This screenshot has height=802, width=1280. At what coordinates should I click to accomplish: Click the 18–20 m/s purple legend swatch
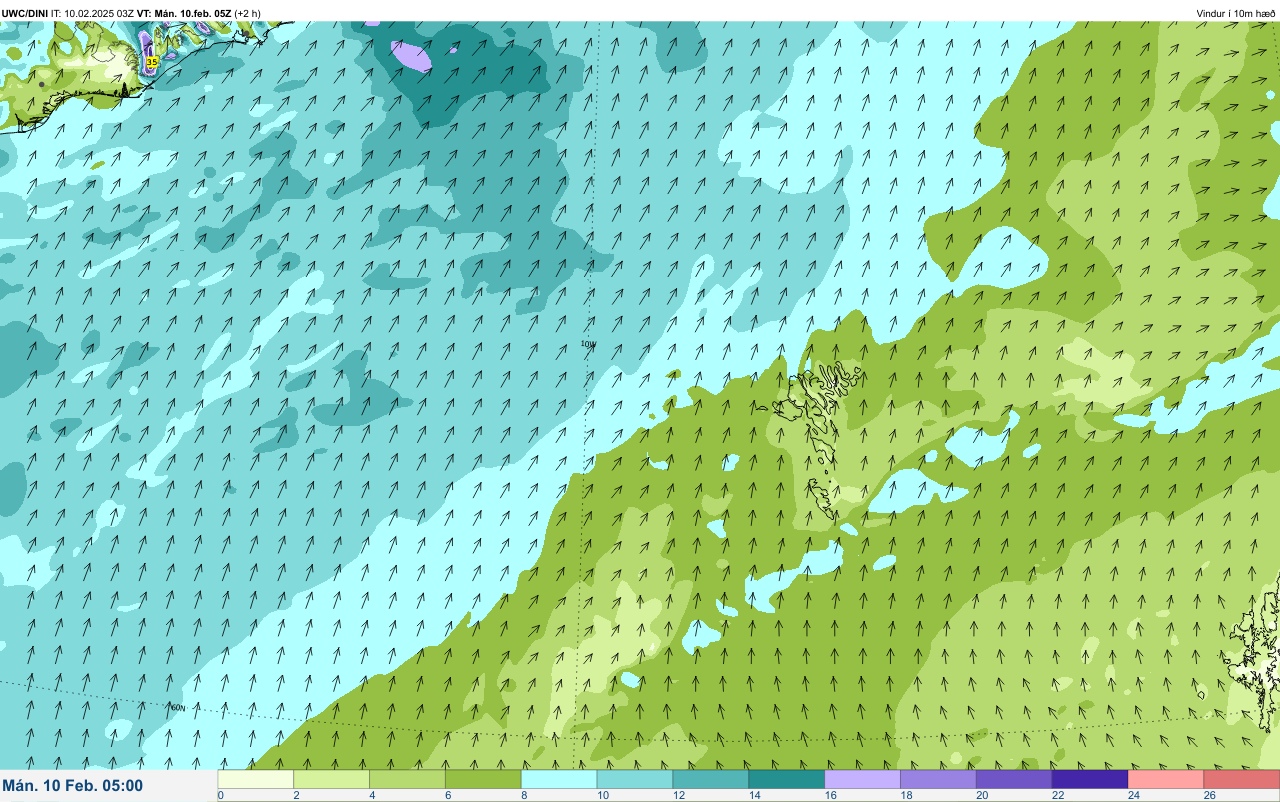coord(939,779)
